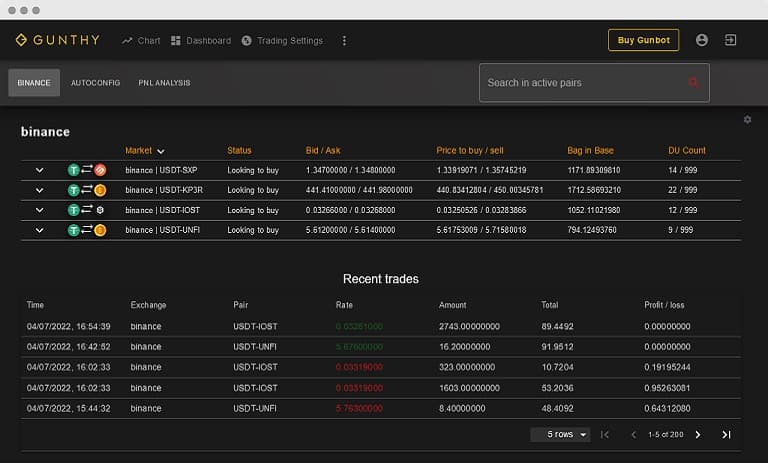Expand the USDT-IOST row

pos(39,211)
